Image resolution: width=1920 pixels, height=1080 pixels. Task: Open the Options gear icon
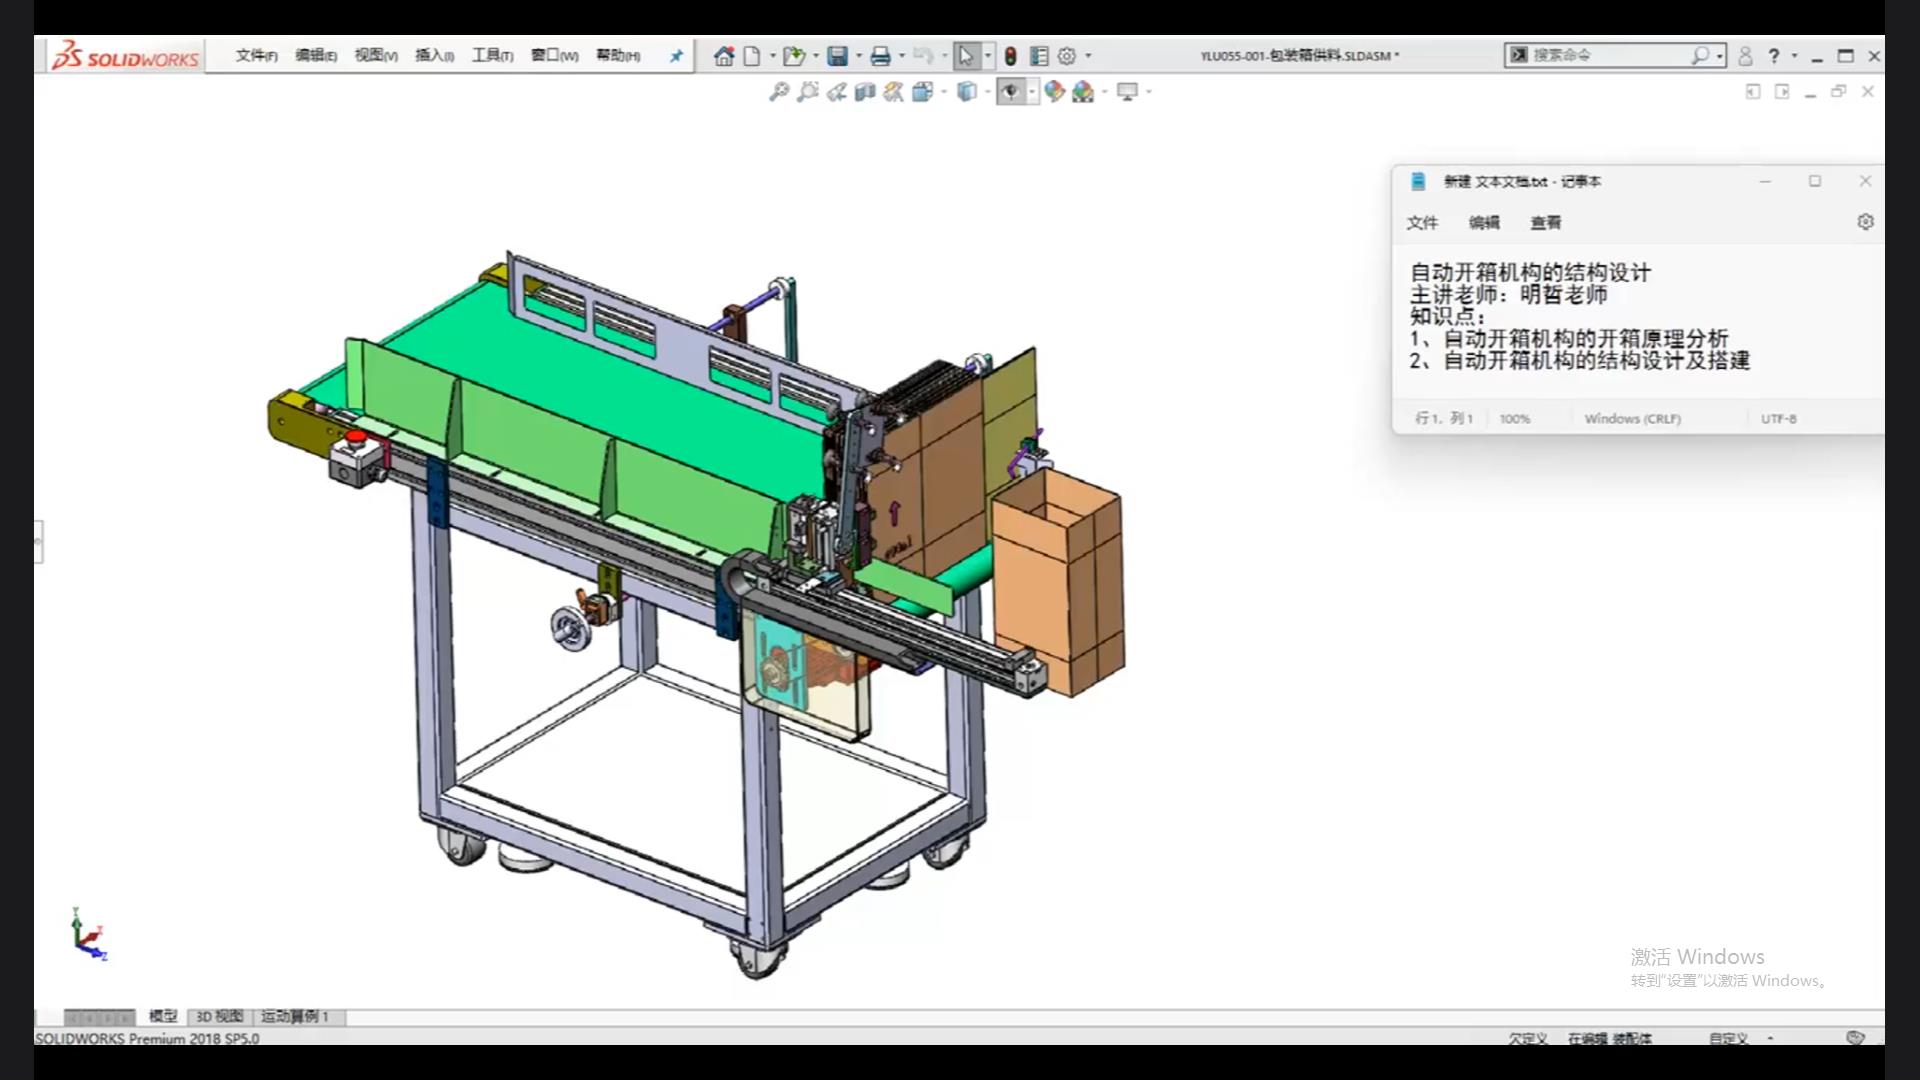(1067, 56)
